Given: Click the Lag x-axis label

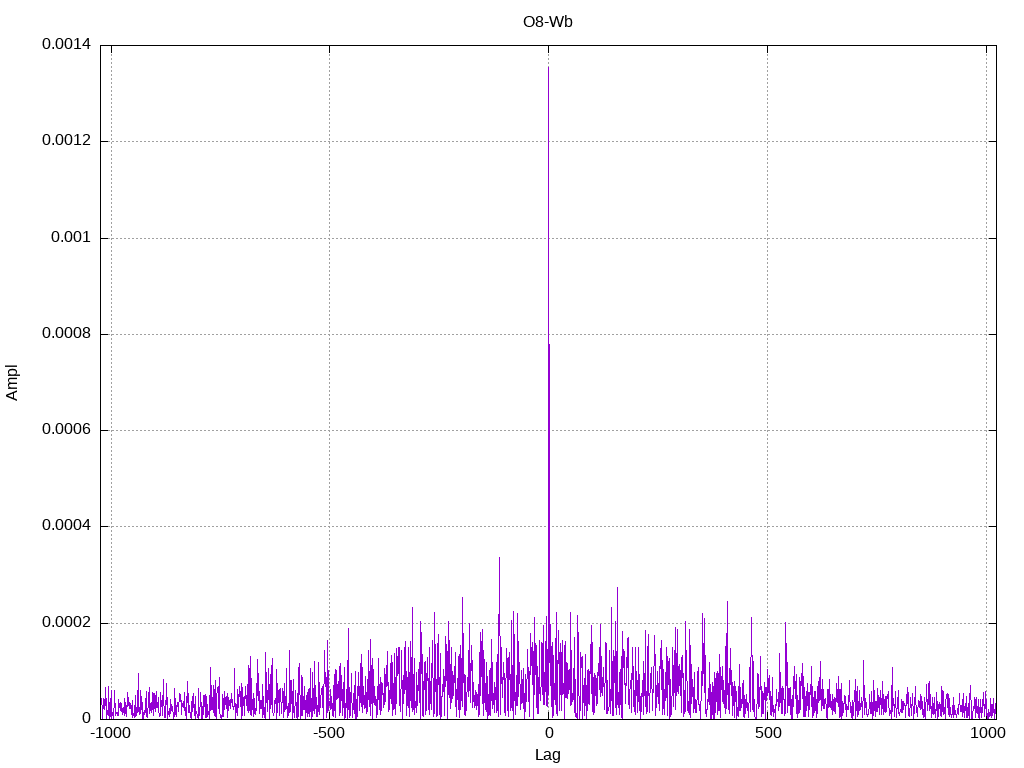Looking at the screenshot, I should click(x=548, y=755).
